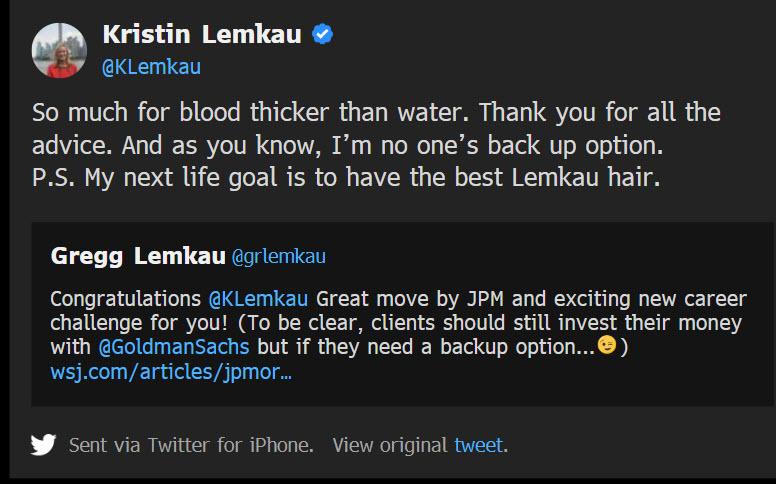This screenshot has width=776, height=484.
Task: Click the "Sent via Twitter for iPhone" text
Action: pyautogui.click(x=191, y=445)
